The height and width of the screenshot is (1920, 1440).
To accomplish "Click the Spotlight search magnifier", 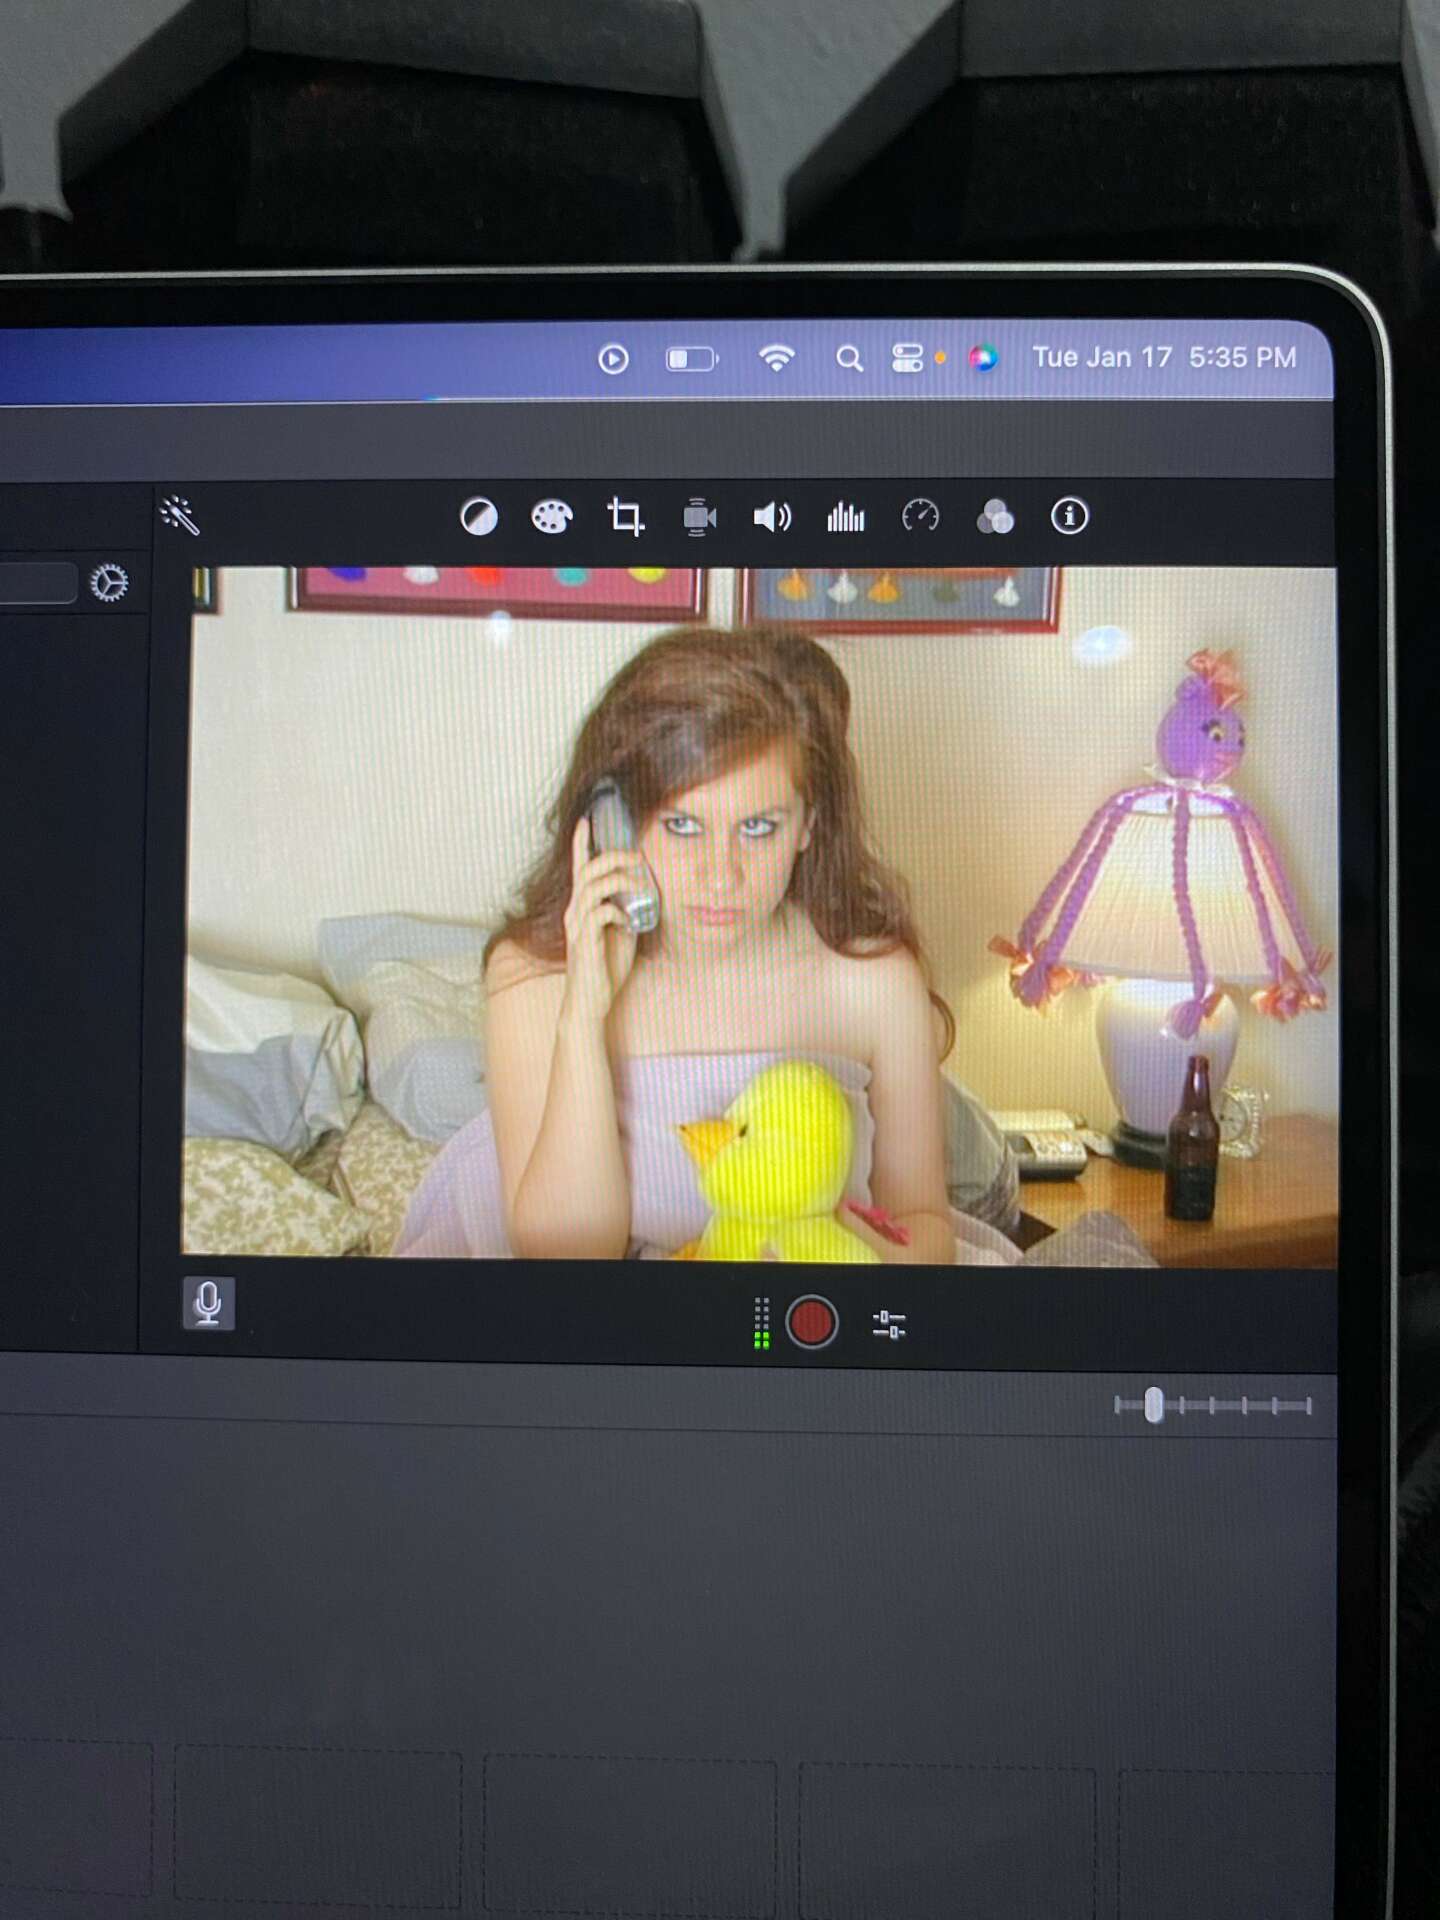I will click(849, 359).
